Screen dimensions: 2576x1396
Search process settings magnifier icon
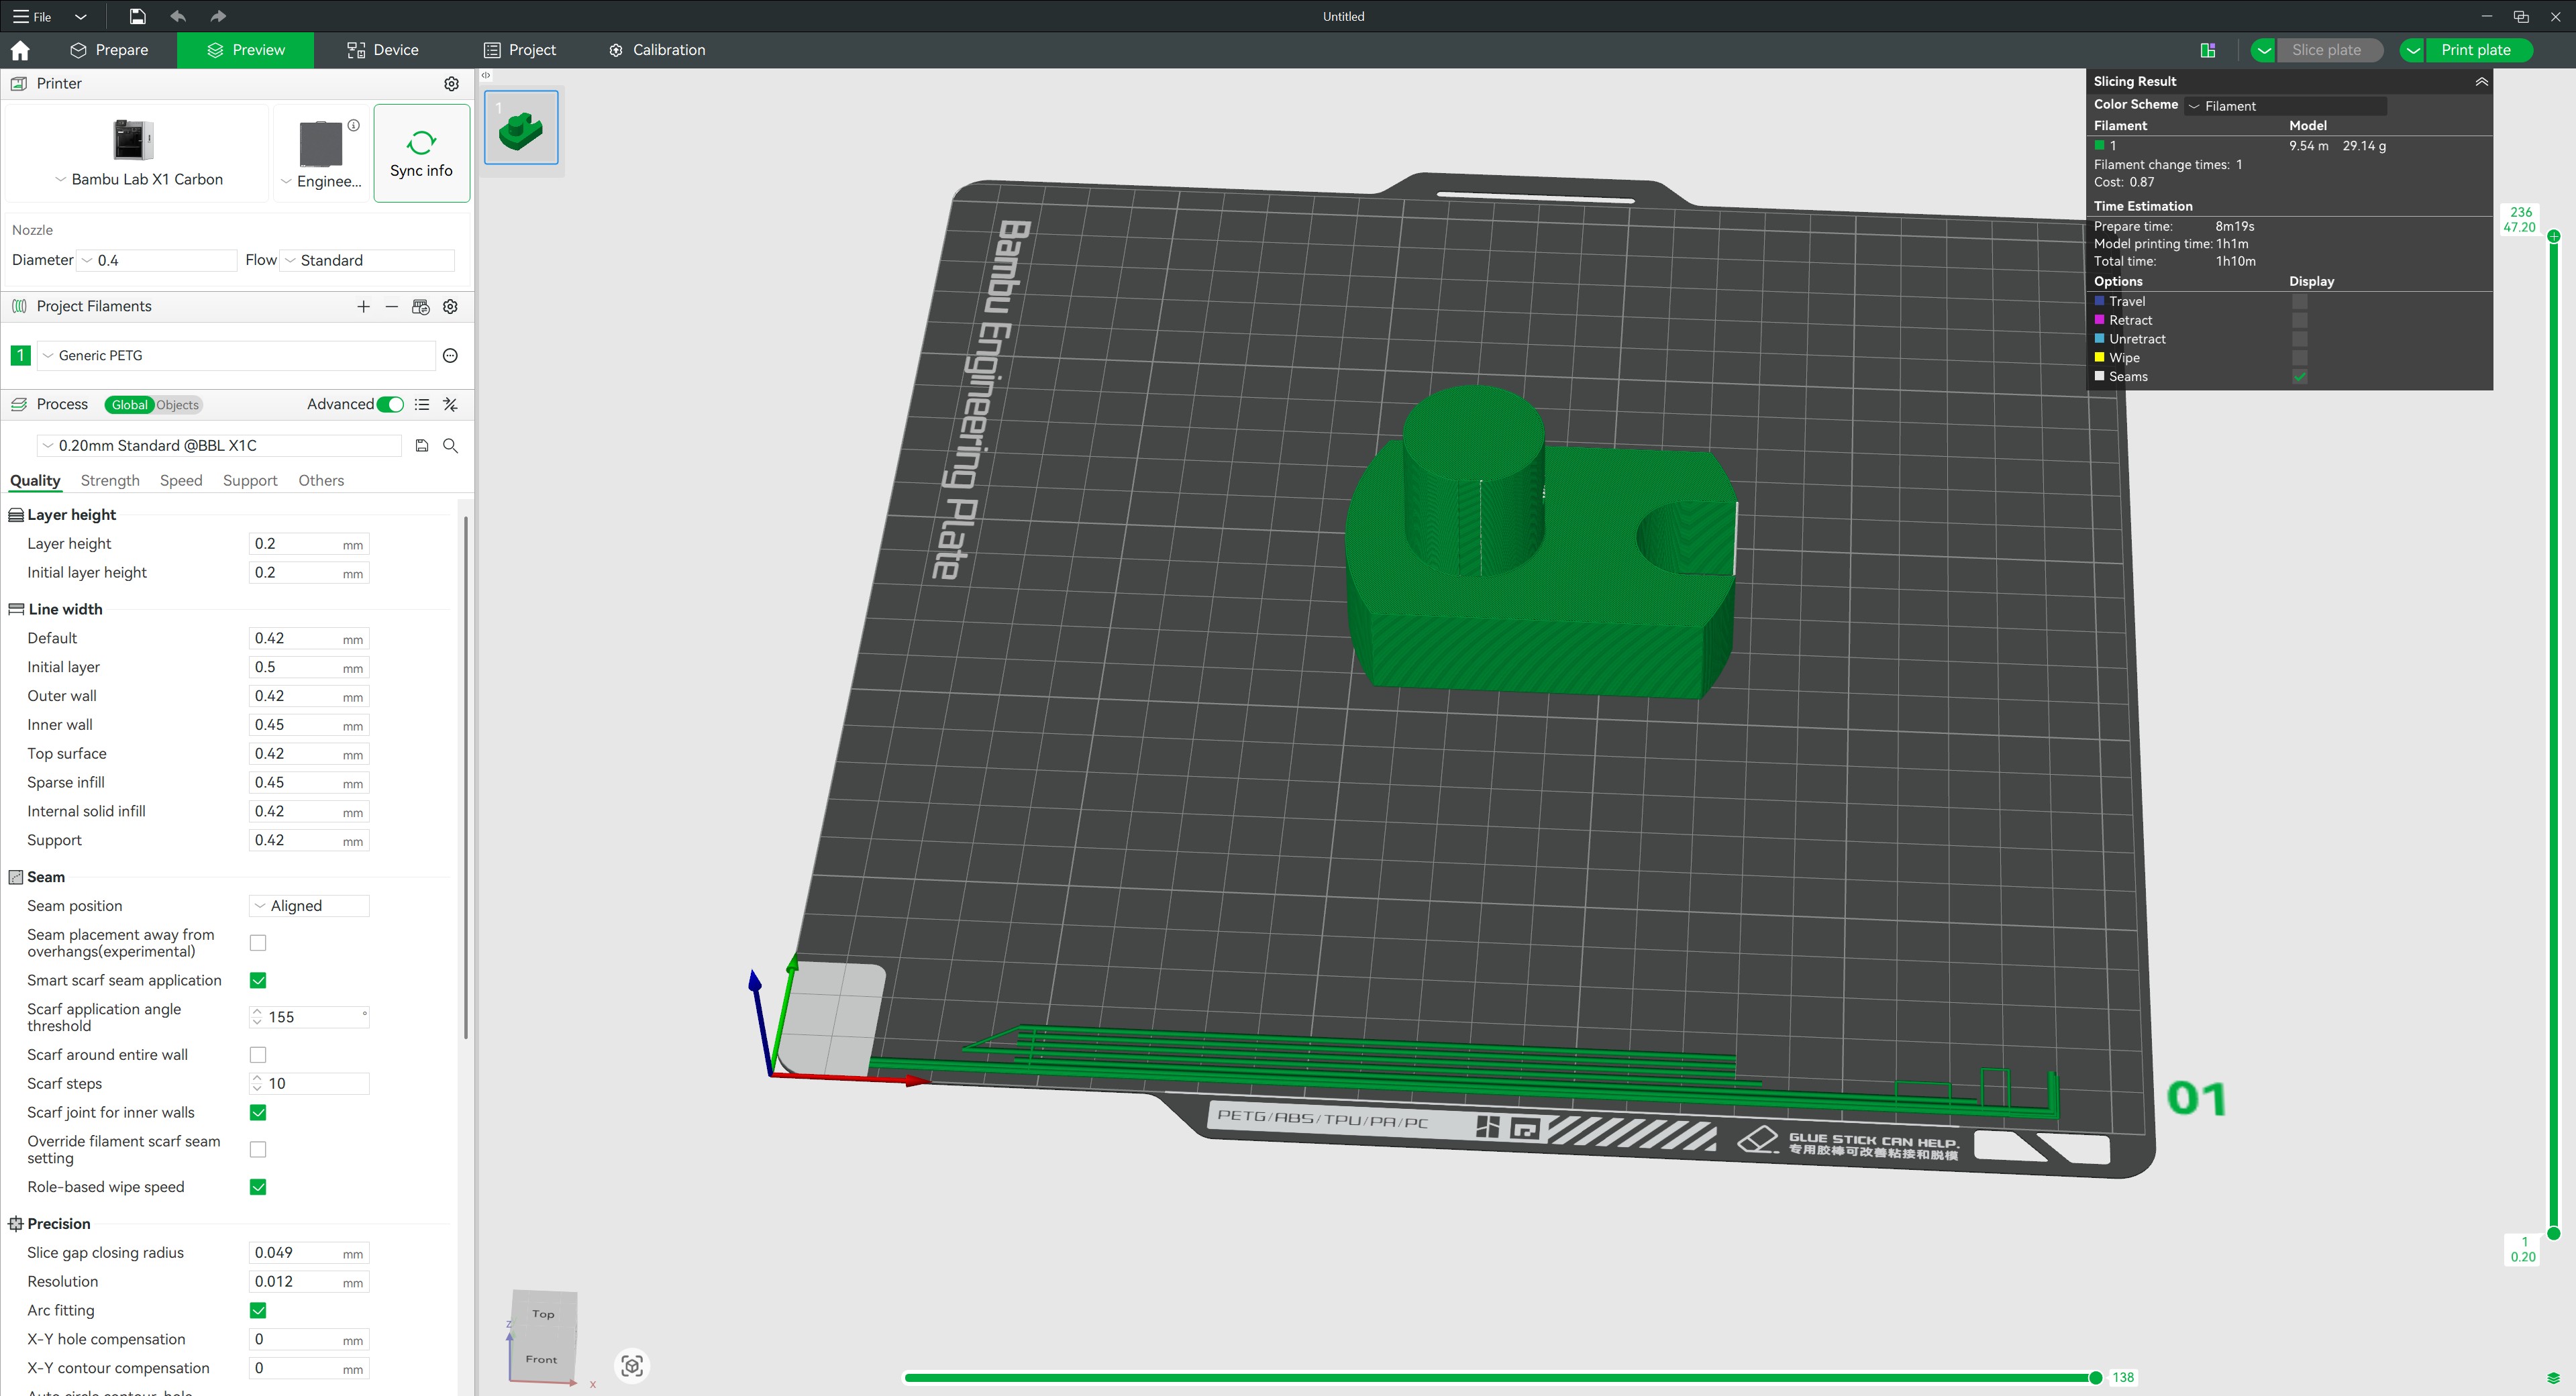coord(451,446)
